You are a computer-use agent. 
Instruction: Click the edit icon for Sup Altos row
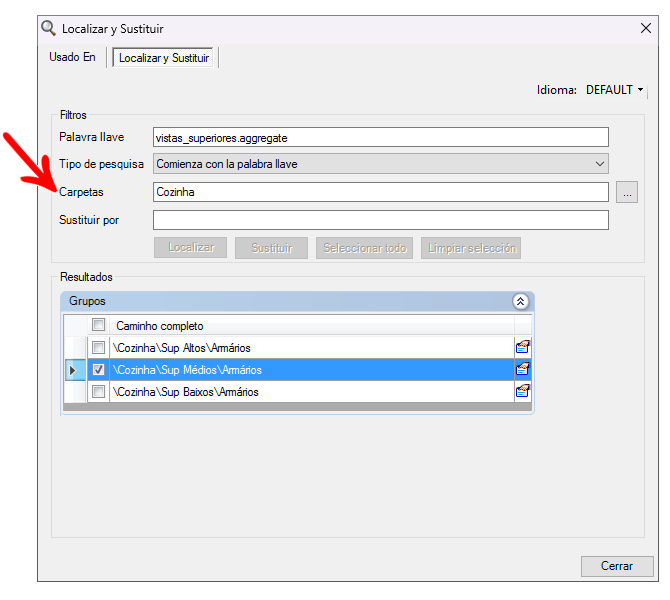(523, 347)
